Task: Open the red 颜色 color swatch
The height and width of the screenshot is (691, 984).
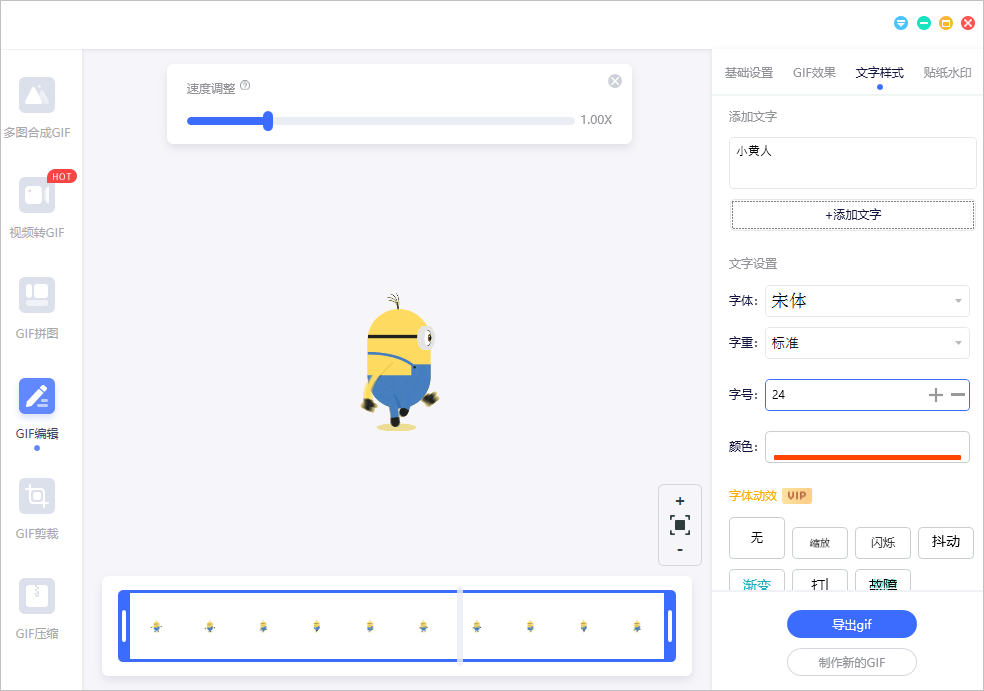Action: coord(867,447)
